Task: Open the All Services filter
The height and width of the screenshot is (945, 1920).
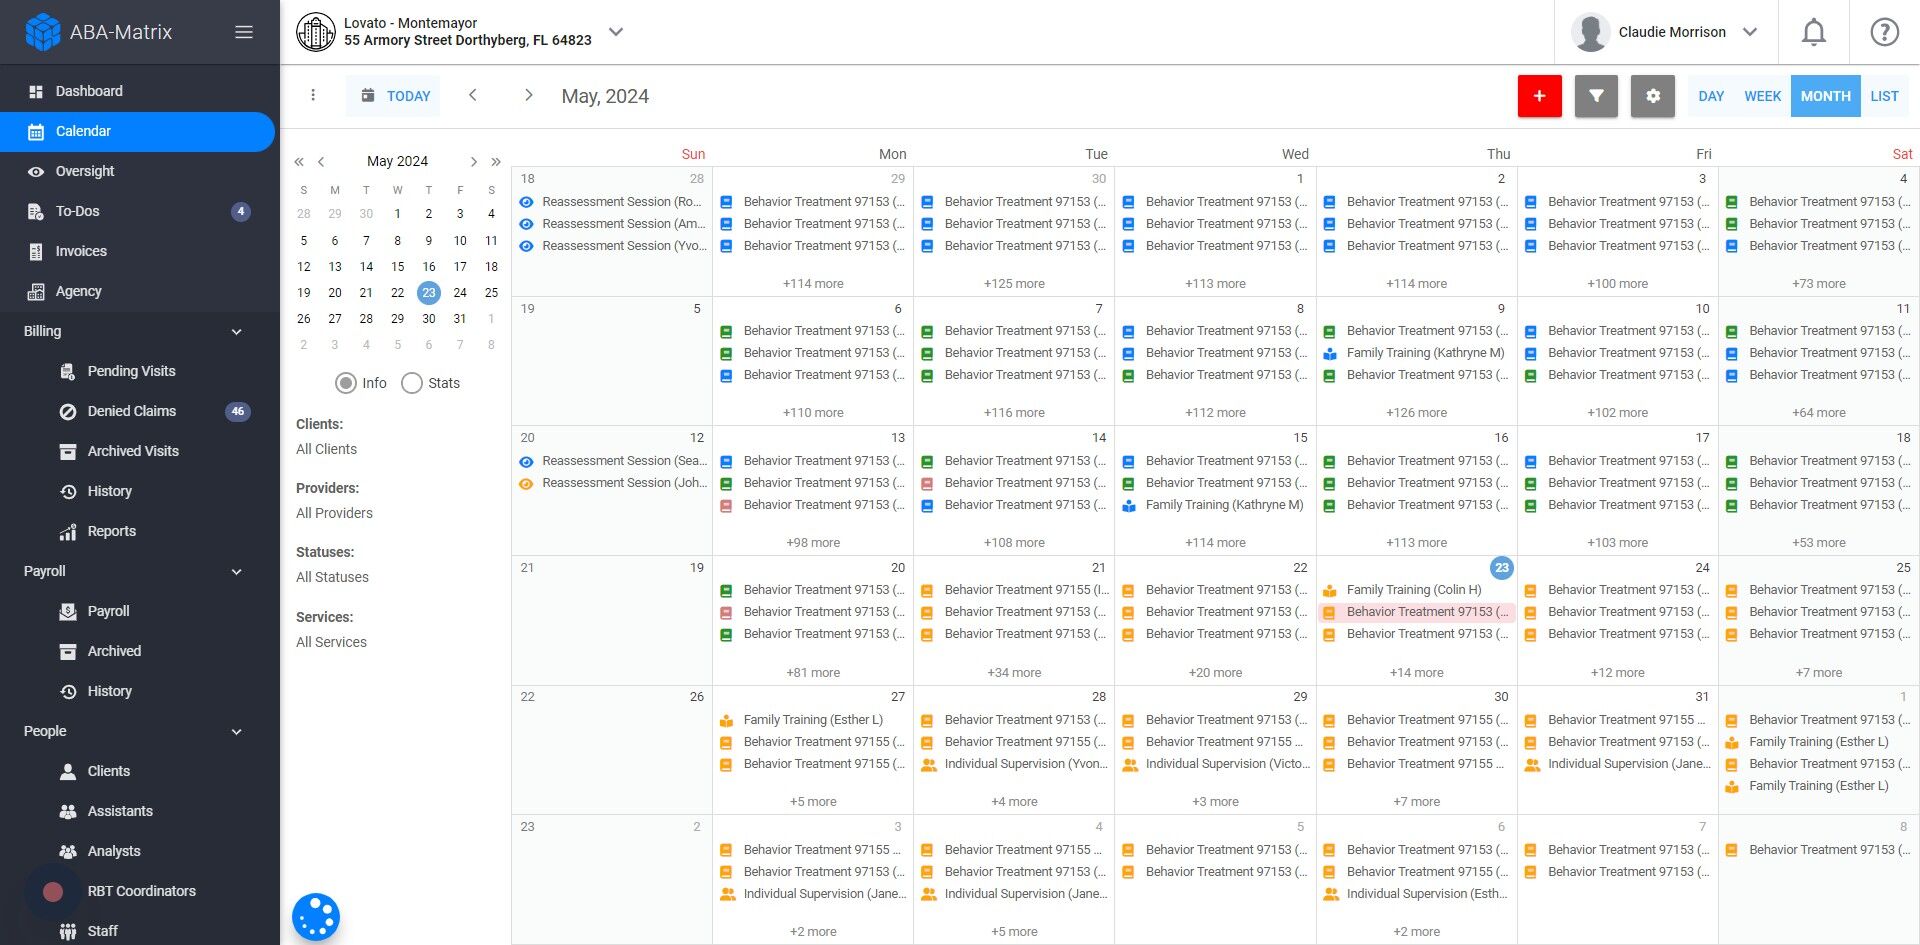Action: coord(331,642)
